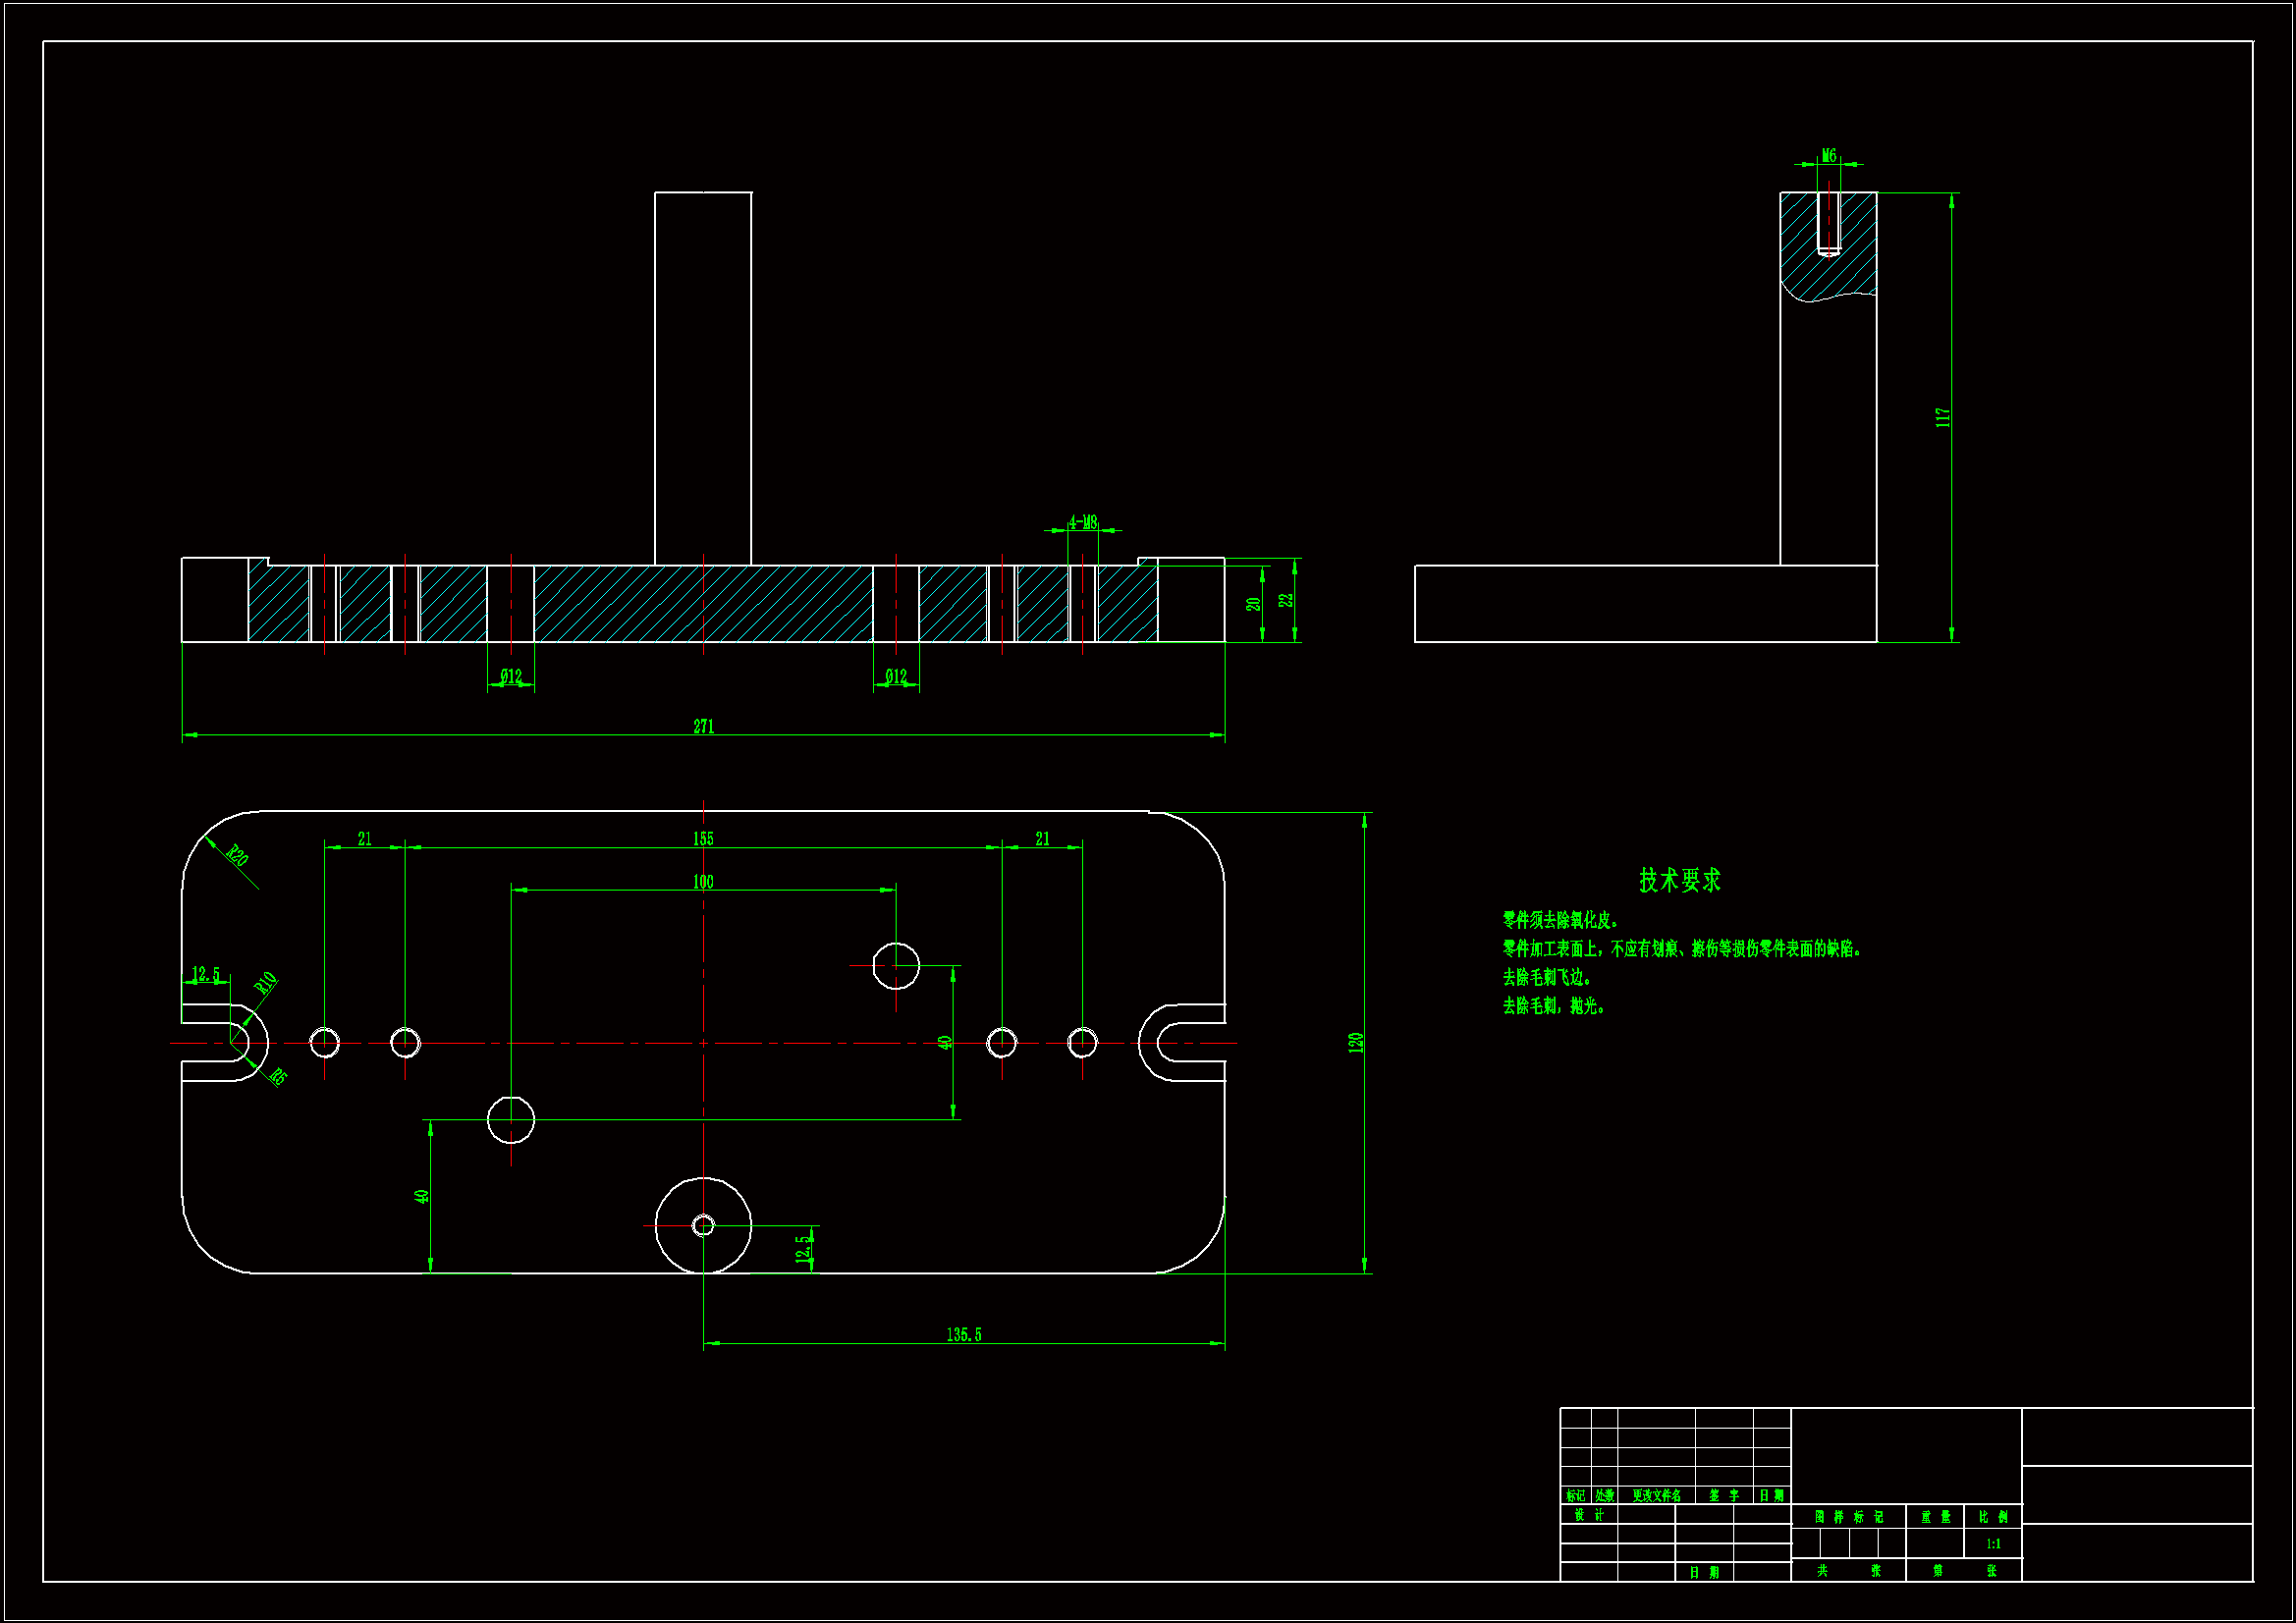The image size is (2296, 1623).
Task: Click the 重量 title block label
Action: tap(1935, 1517)
